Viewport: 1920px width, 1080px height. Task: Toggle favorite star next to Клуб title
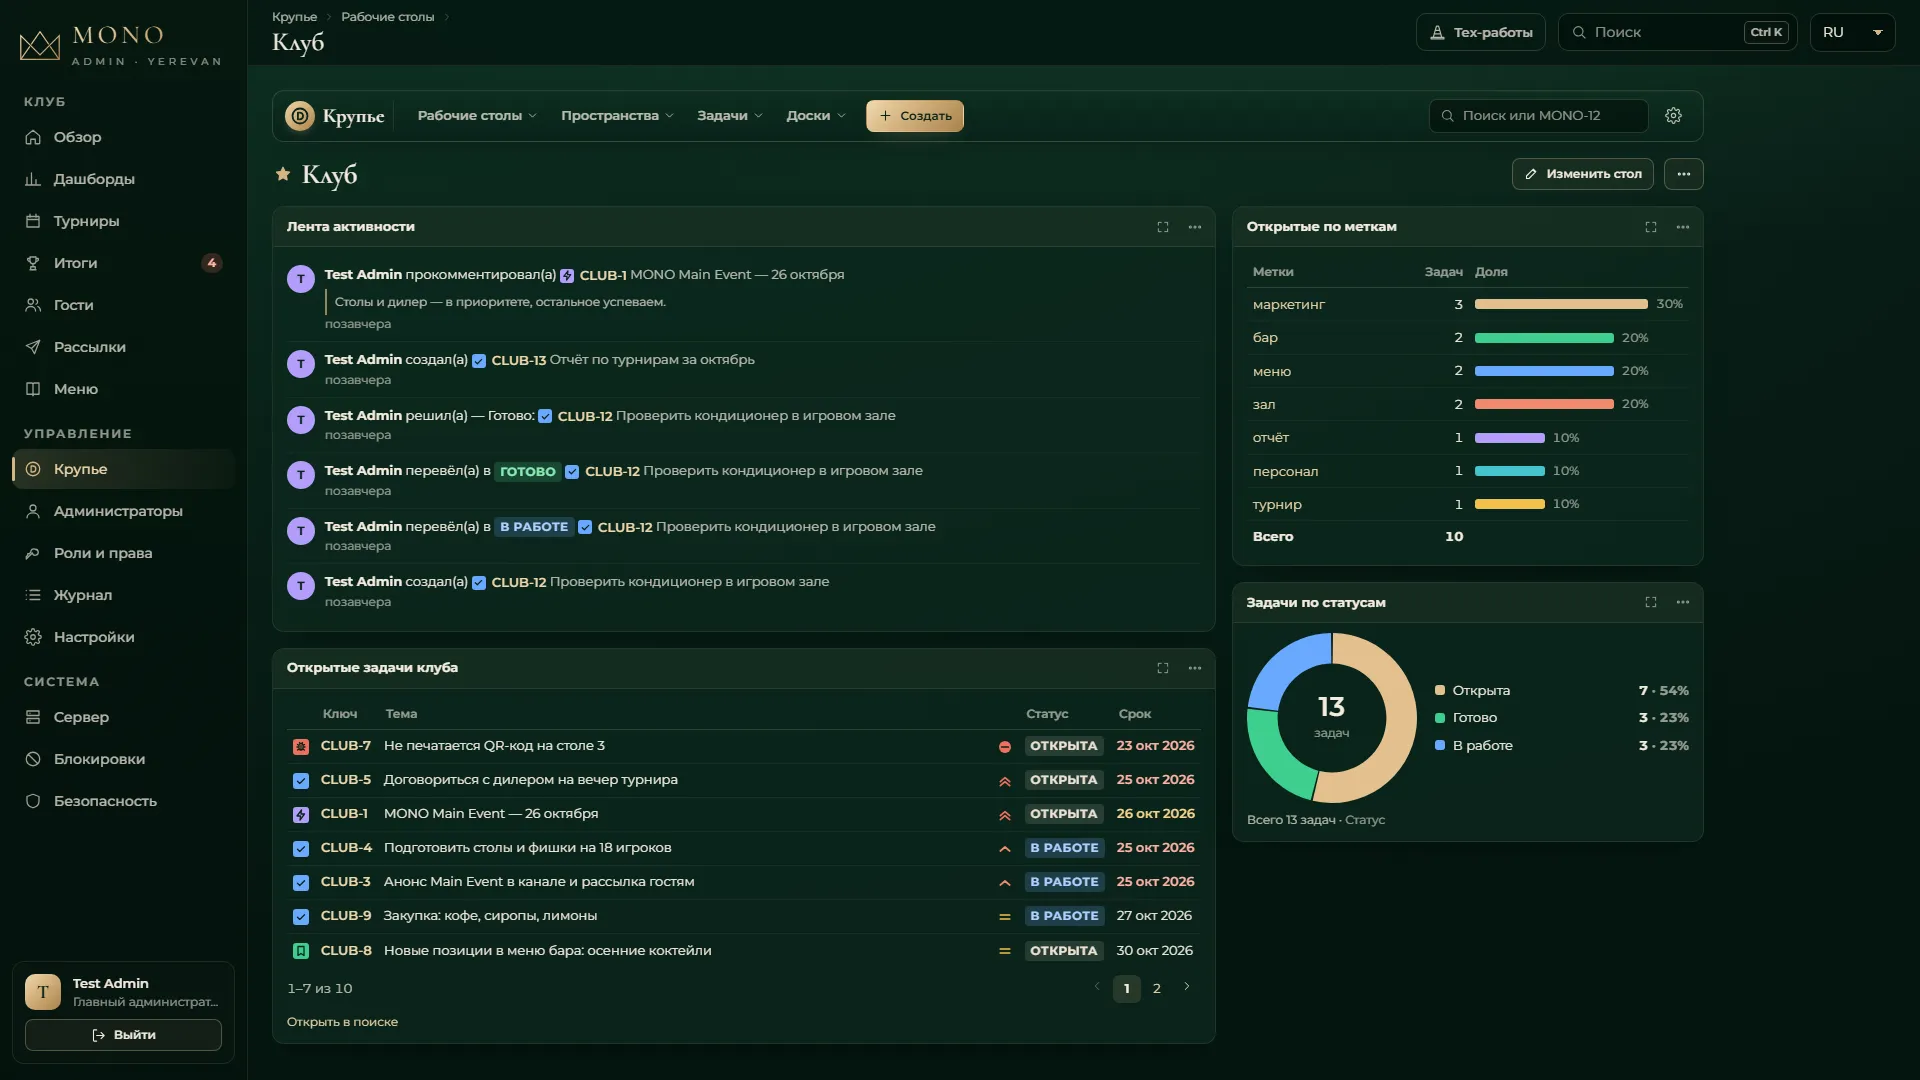[x=283, y=174]
